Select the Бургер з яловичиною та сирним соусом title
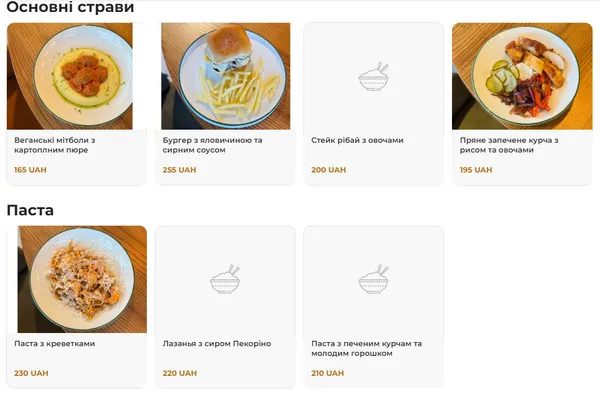This screenshot has height=397, width=600. point(212,145)
